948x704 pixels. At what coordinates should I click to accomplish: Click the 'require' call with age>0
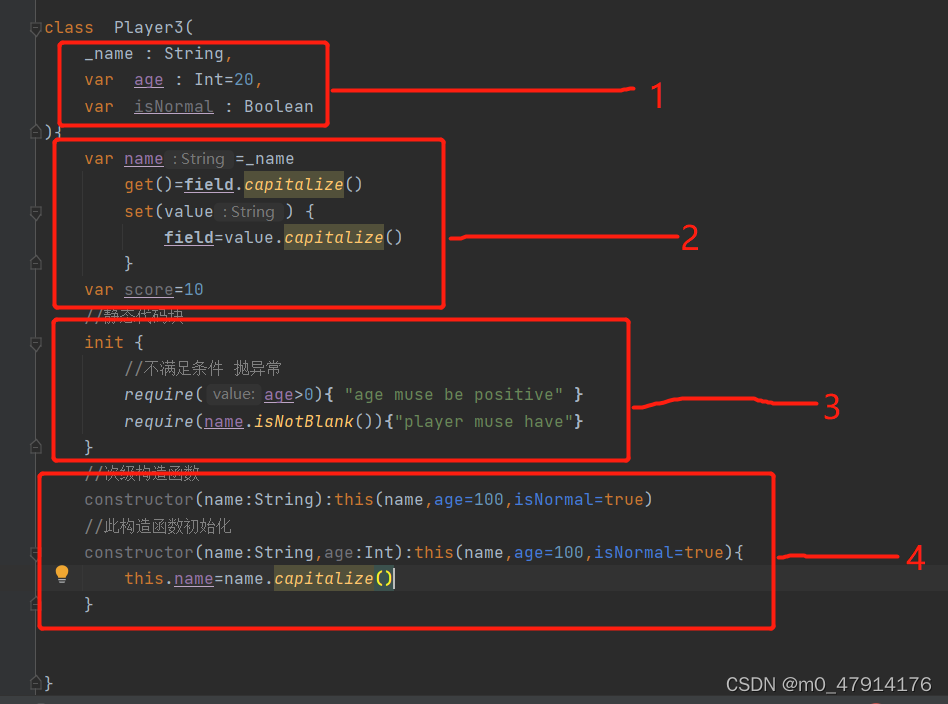(158, 395)
